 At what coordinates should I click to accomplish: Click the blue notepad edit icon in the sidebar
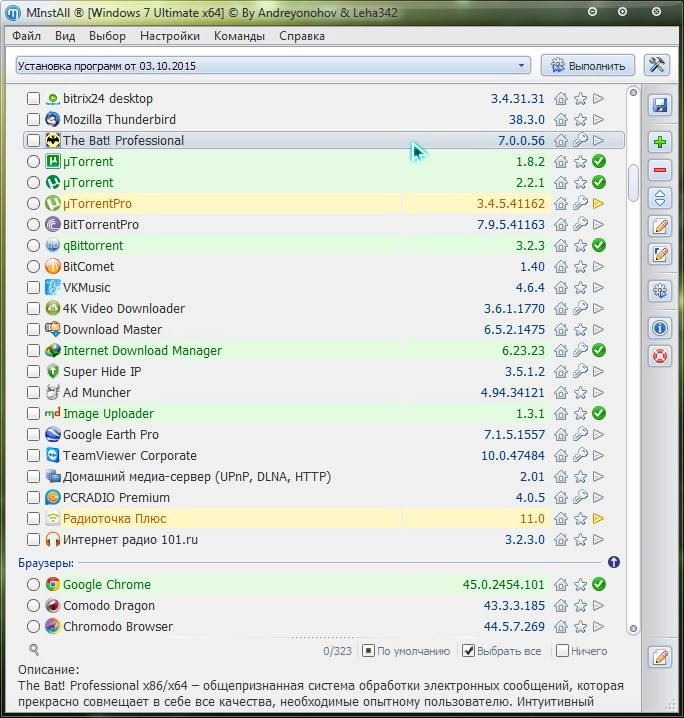(660, 254)
